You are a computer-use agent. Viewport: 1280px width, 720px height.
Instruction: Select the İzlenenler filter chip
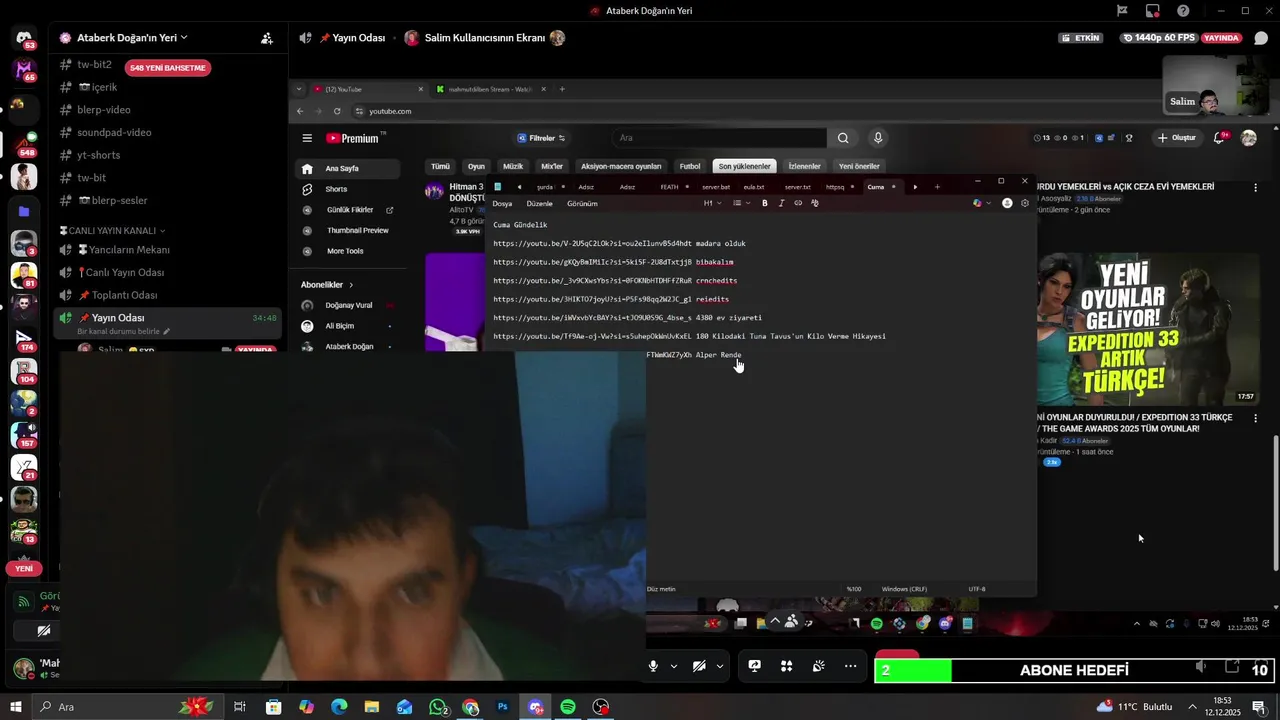click(804, 166)
